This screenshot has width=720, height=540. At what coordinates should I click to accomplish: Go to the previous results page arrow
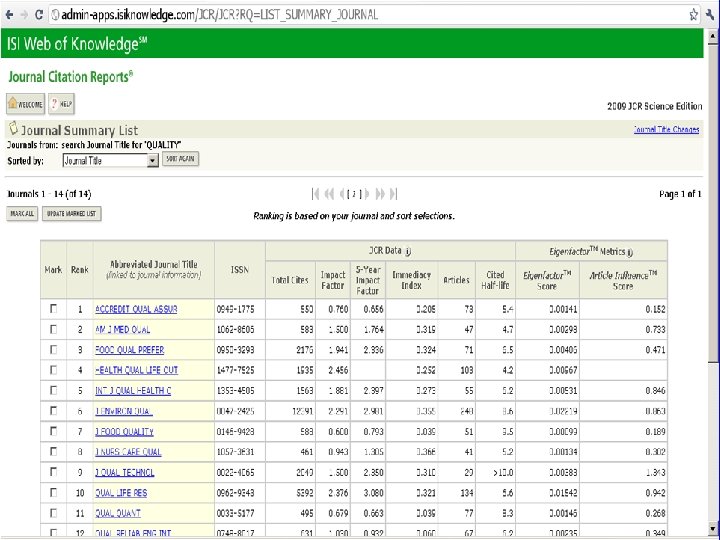(342, 194)
